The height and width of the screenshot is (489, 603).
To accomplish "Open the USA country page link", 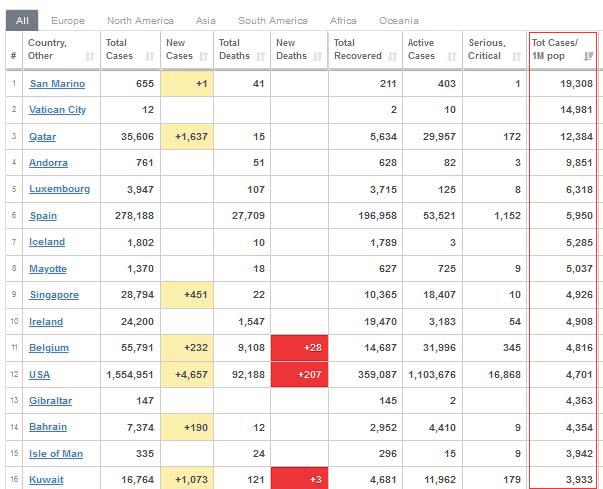I will (41, 375).
